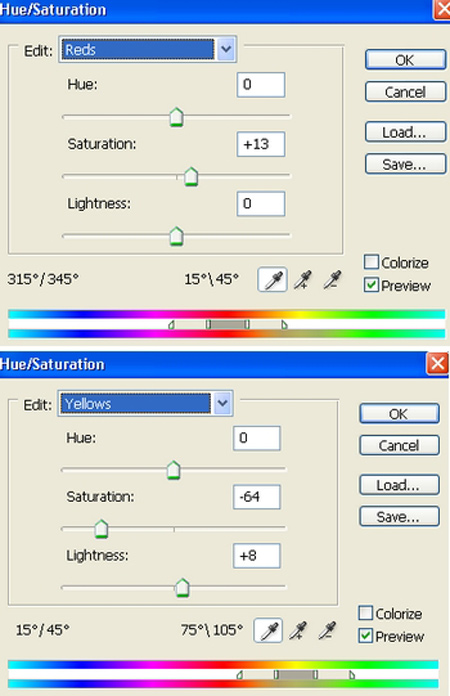Click the Saturation slider handle at -64
Viewport: 450px width, 696px height.
click(x=102, y=529)
